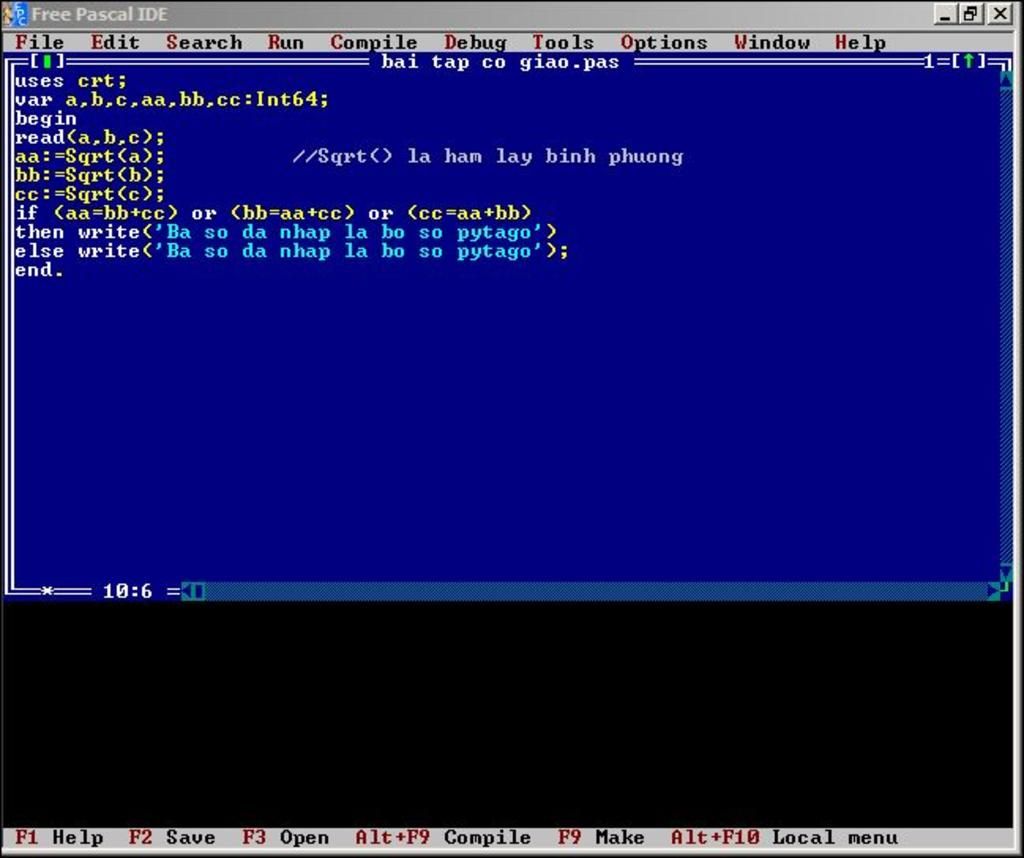The image size is (1024, 858).
Task: Minimize the Free Pascal IDE window
Action: [946, 14]
